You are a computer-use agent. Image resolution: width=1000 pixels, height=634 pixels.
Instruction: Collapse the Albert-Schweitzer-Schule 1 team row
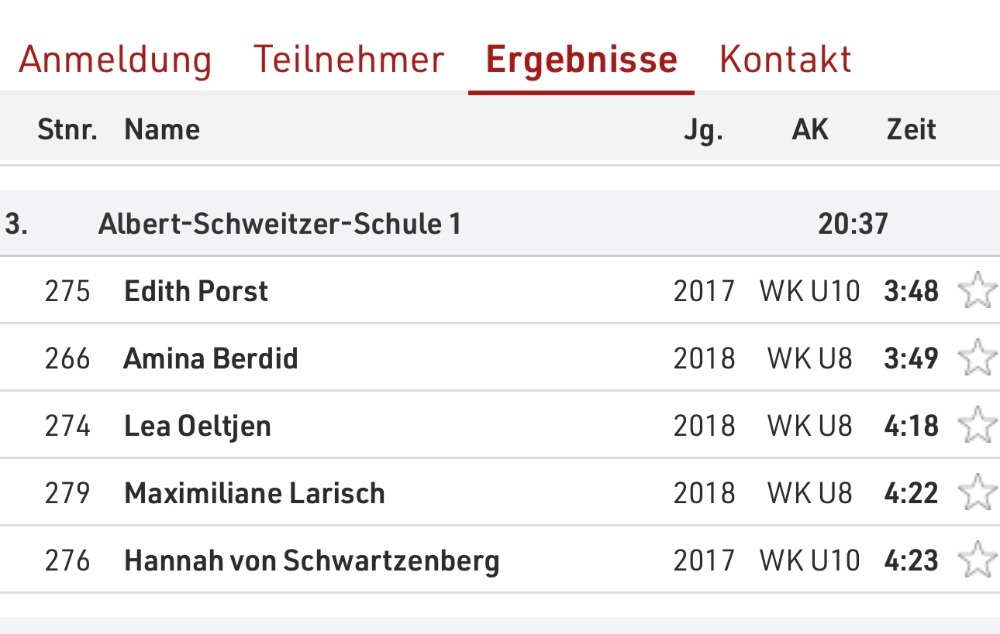coord(500,223)
